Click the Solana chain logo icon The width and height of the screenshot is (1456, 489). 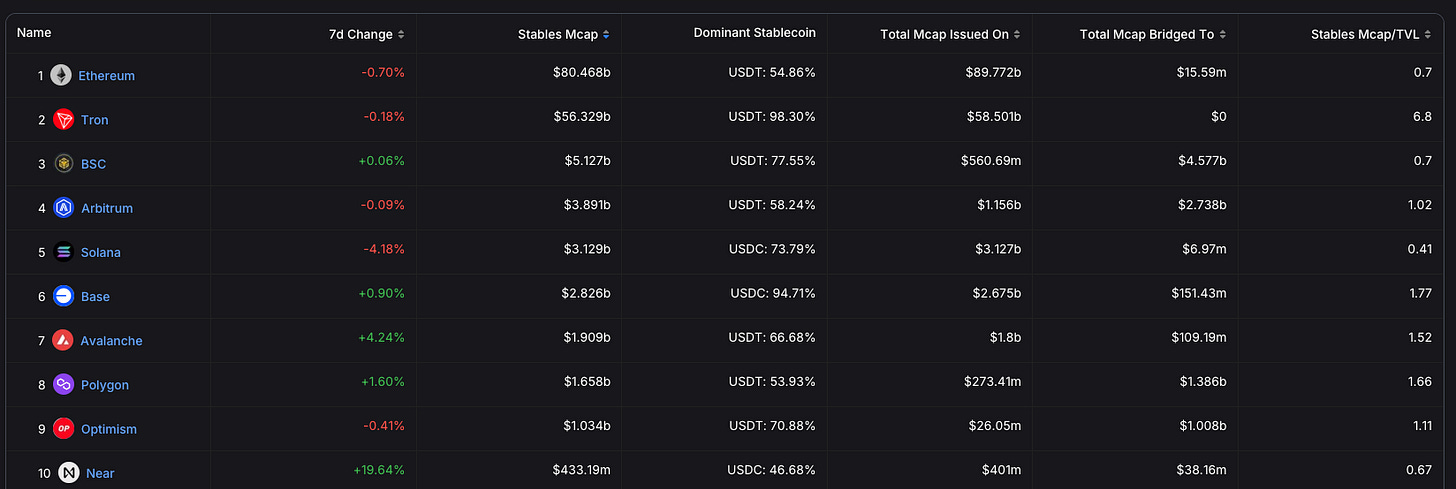point(64,252)
